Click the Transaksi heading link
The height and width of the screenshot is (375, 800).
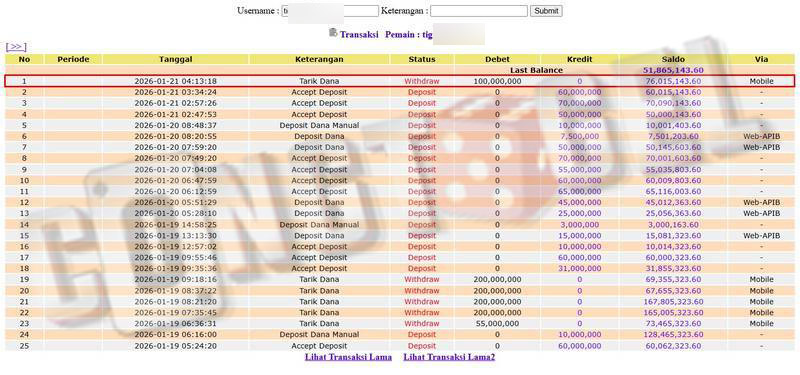359,35
